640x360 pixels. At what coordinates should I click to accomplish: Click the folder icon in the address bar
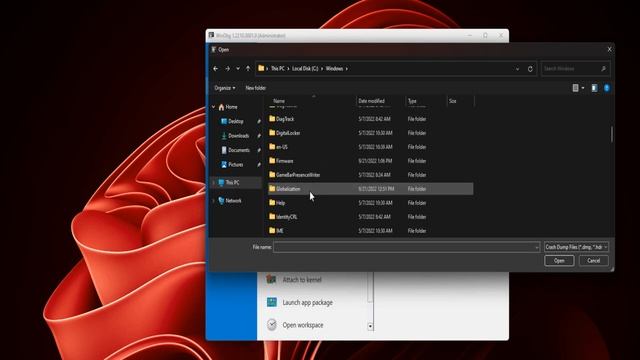pyautogui.click(x=261, y=68)
